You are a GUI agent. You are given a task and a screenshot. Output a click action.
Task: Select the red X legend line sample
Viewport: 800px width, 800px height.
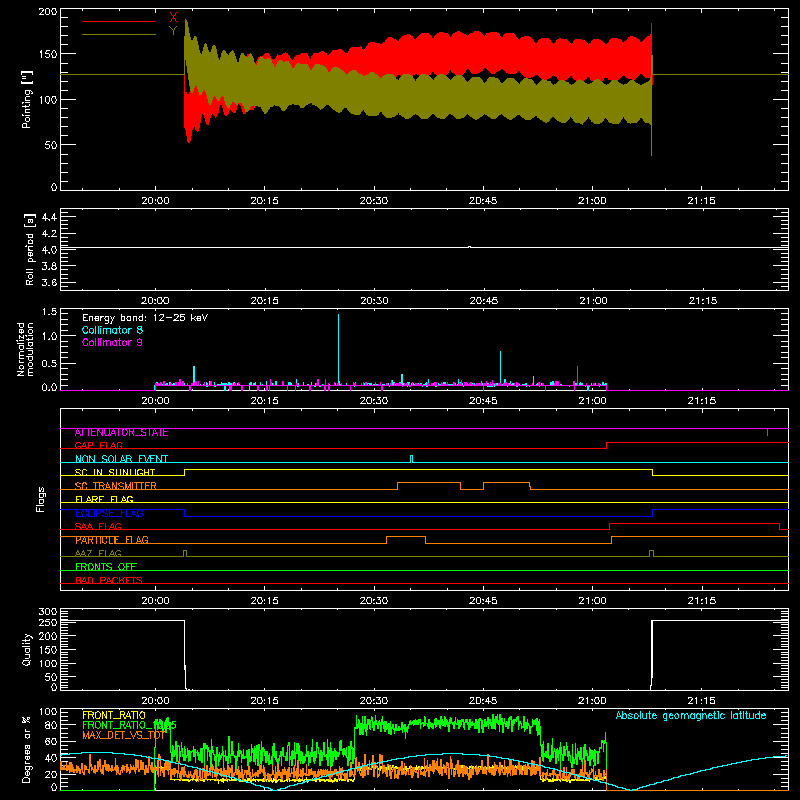pyautogui.click(x=119, y=21)
